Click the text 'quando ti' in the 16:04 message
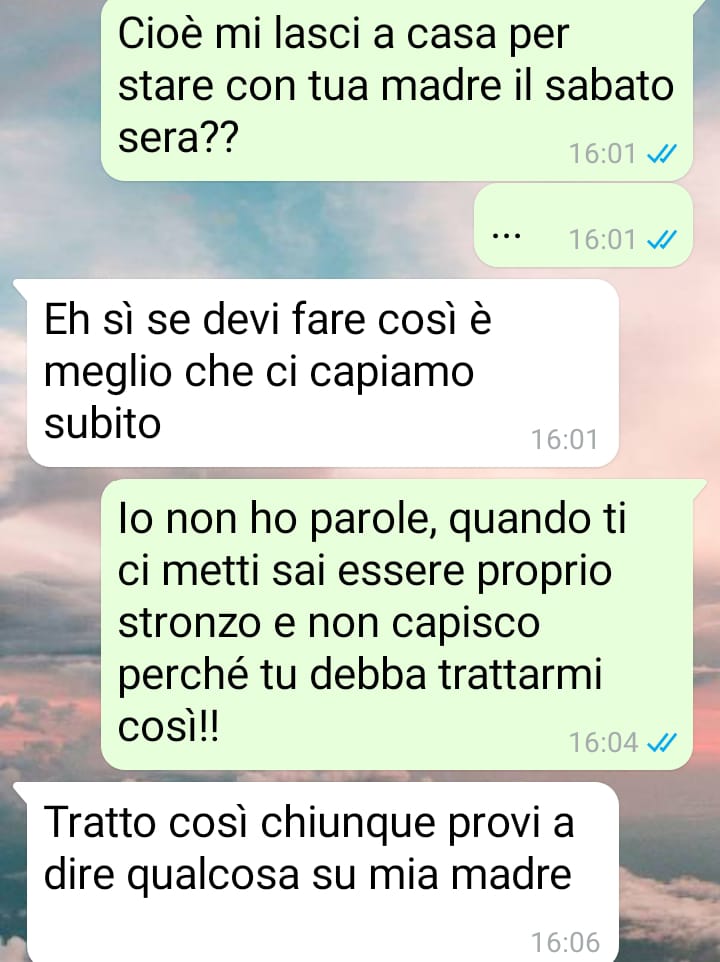This screenshot has width=720, height=962. (537, 520)
